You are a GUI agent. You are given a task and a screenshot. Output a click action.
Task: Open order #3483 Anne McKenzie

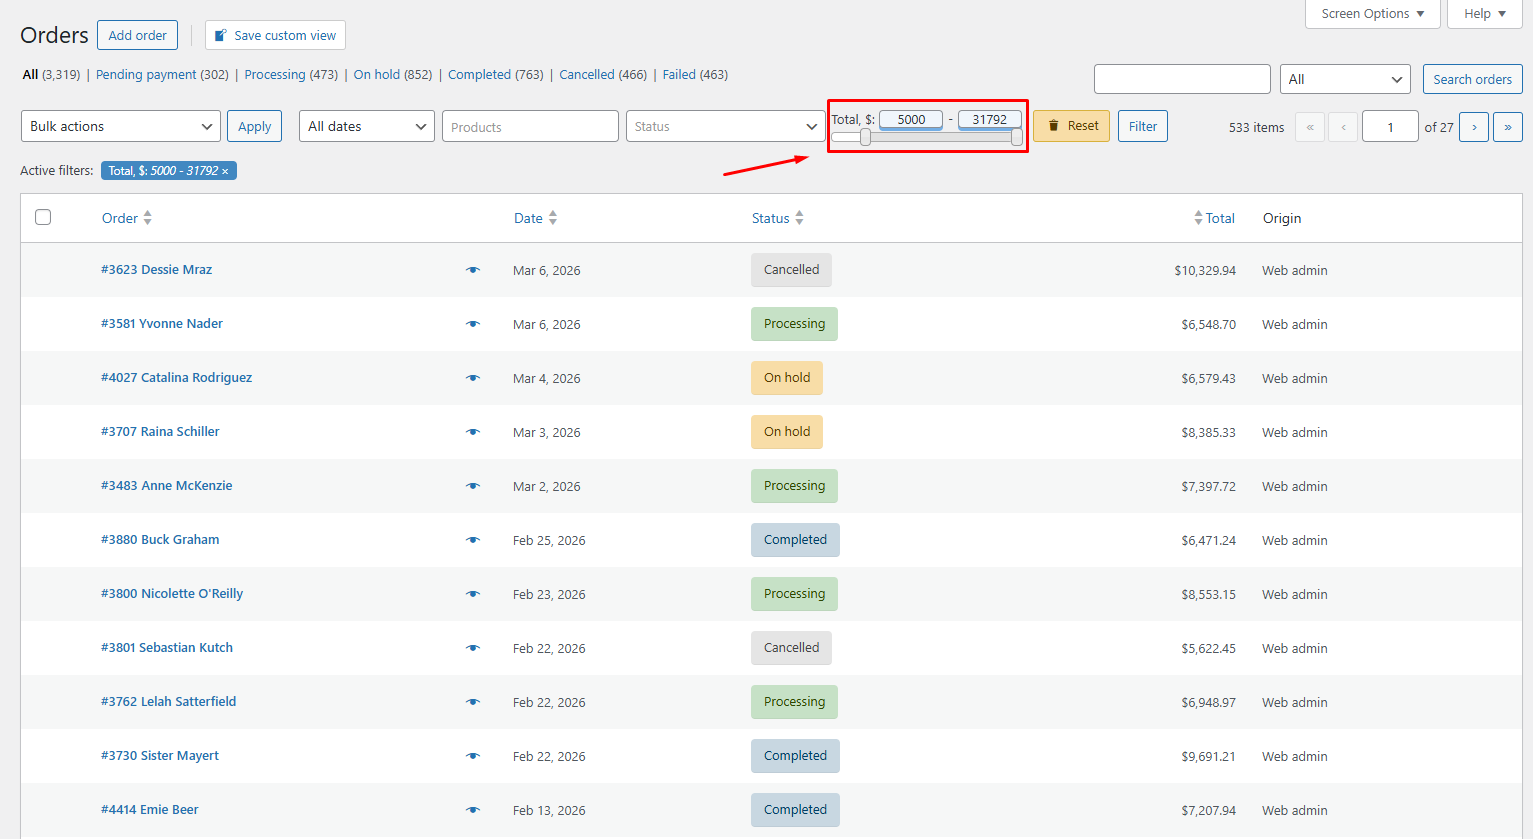pos(166,486)
